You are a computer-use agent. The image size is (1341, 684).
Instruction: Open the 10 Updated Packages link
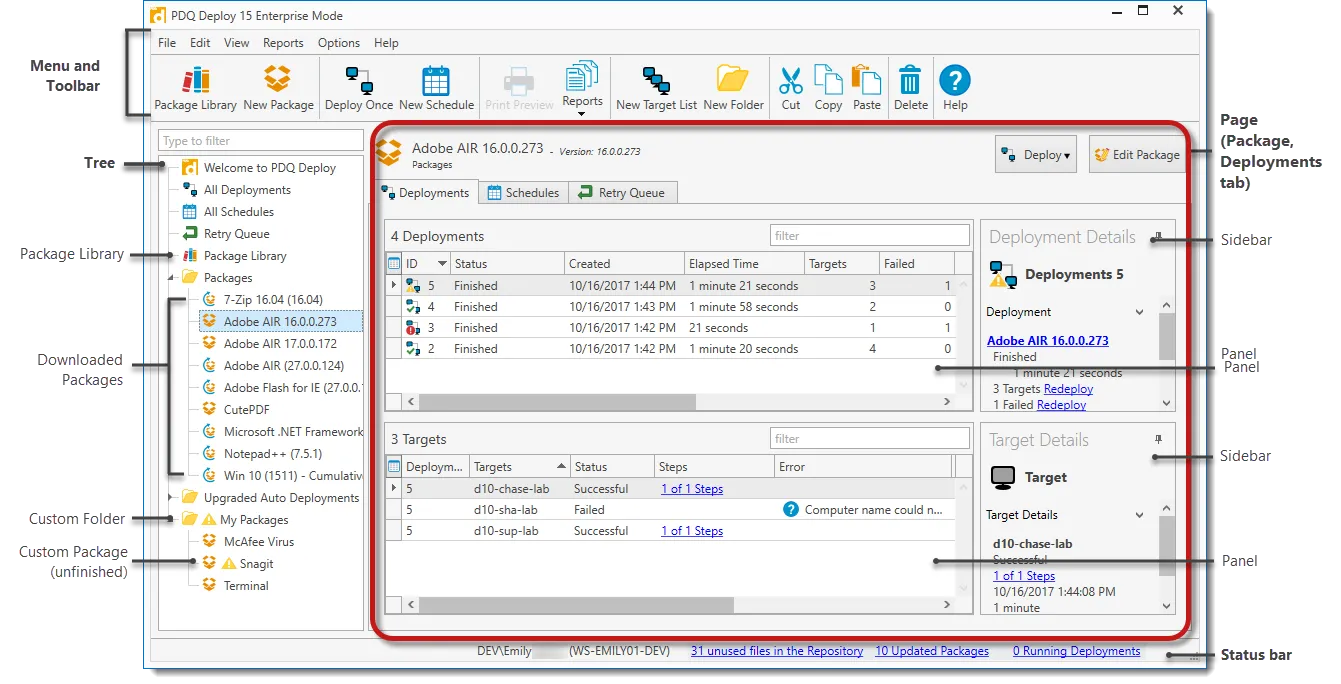pyautogui.click(x=931, y=650)
